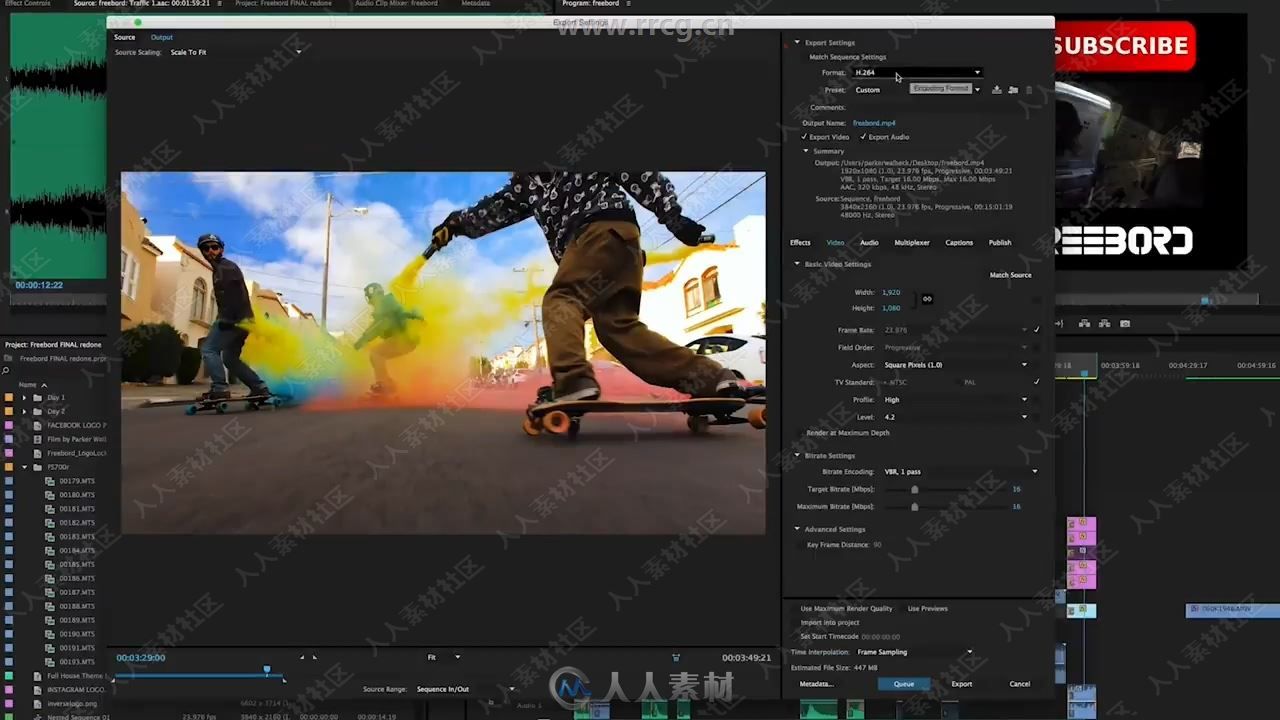Enable Set Start Timecode checkbox
This screenshot has width=1280, height=720.
(792, 636)
